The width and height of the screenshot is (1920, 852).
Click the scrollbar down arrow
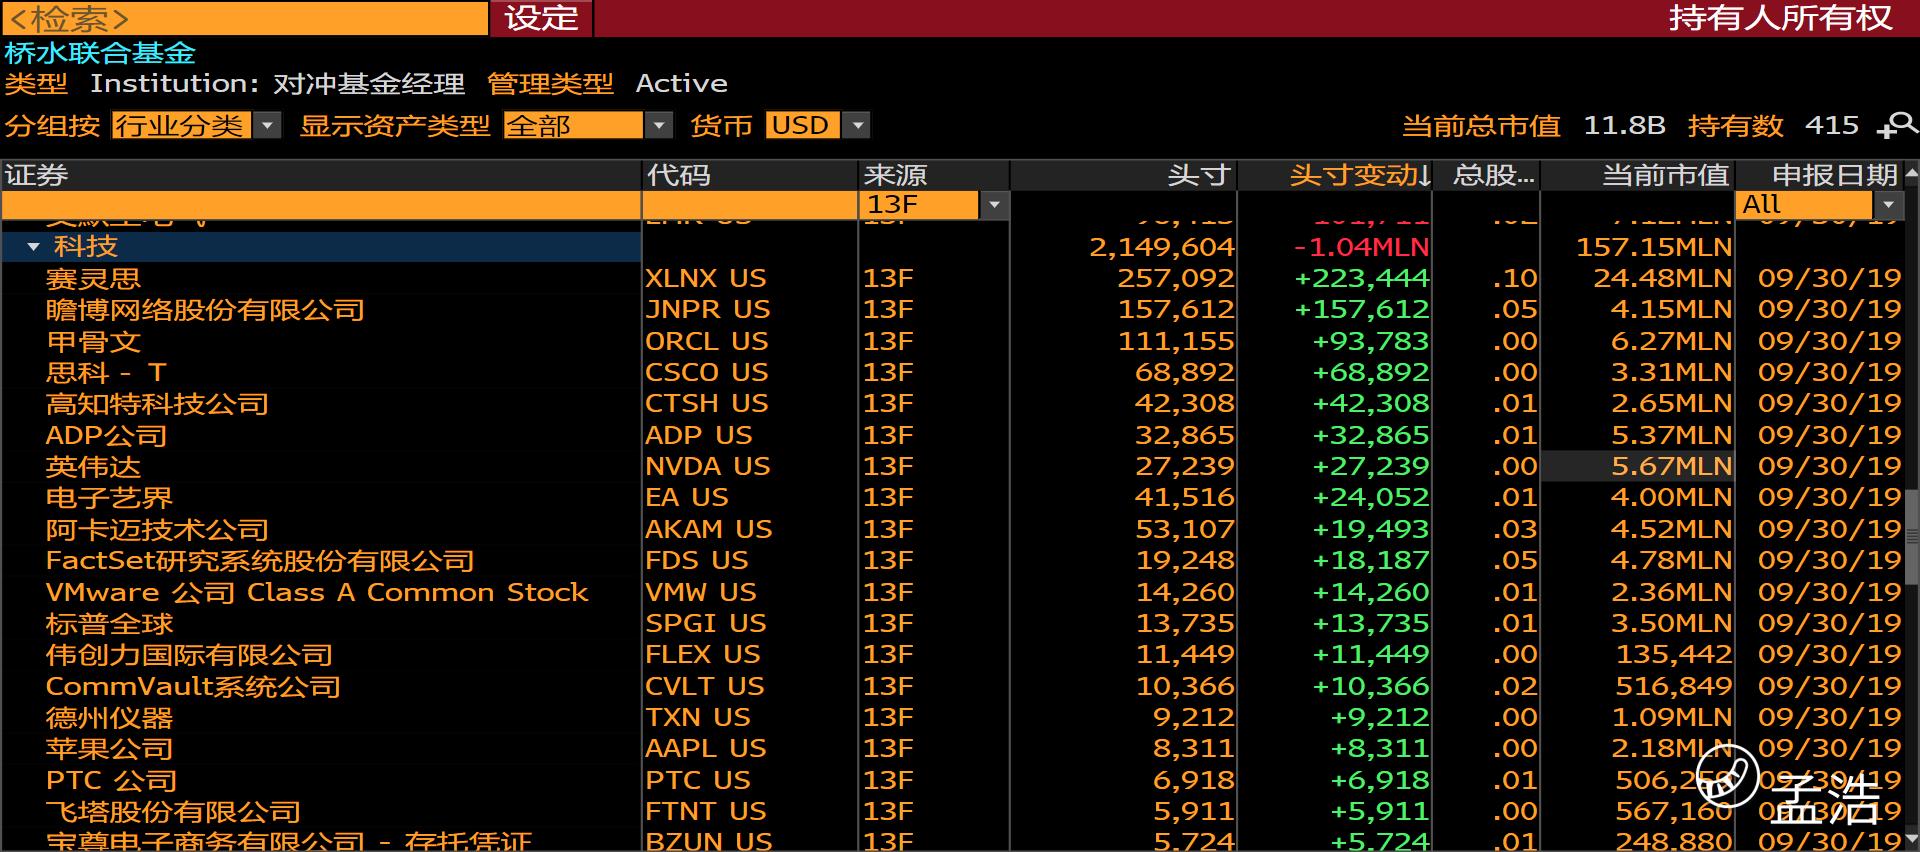pos(1911,838)
